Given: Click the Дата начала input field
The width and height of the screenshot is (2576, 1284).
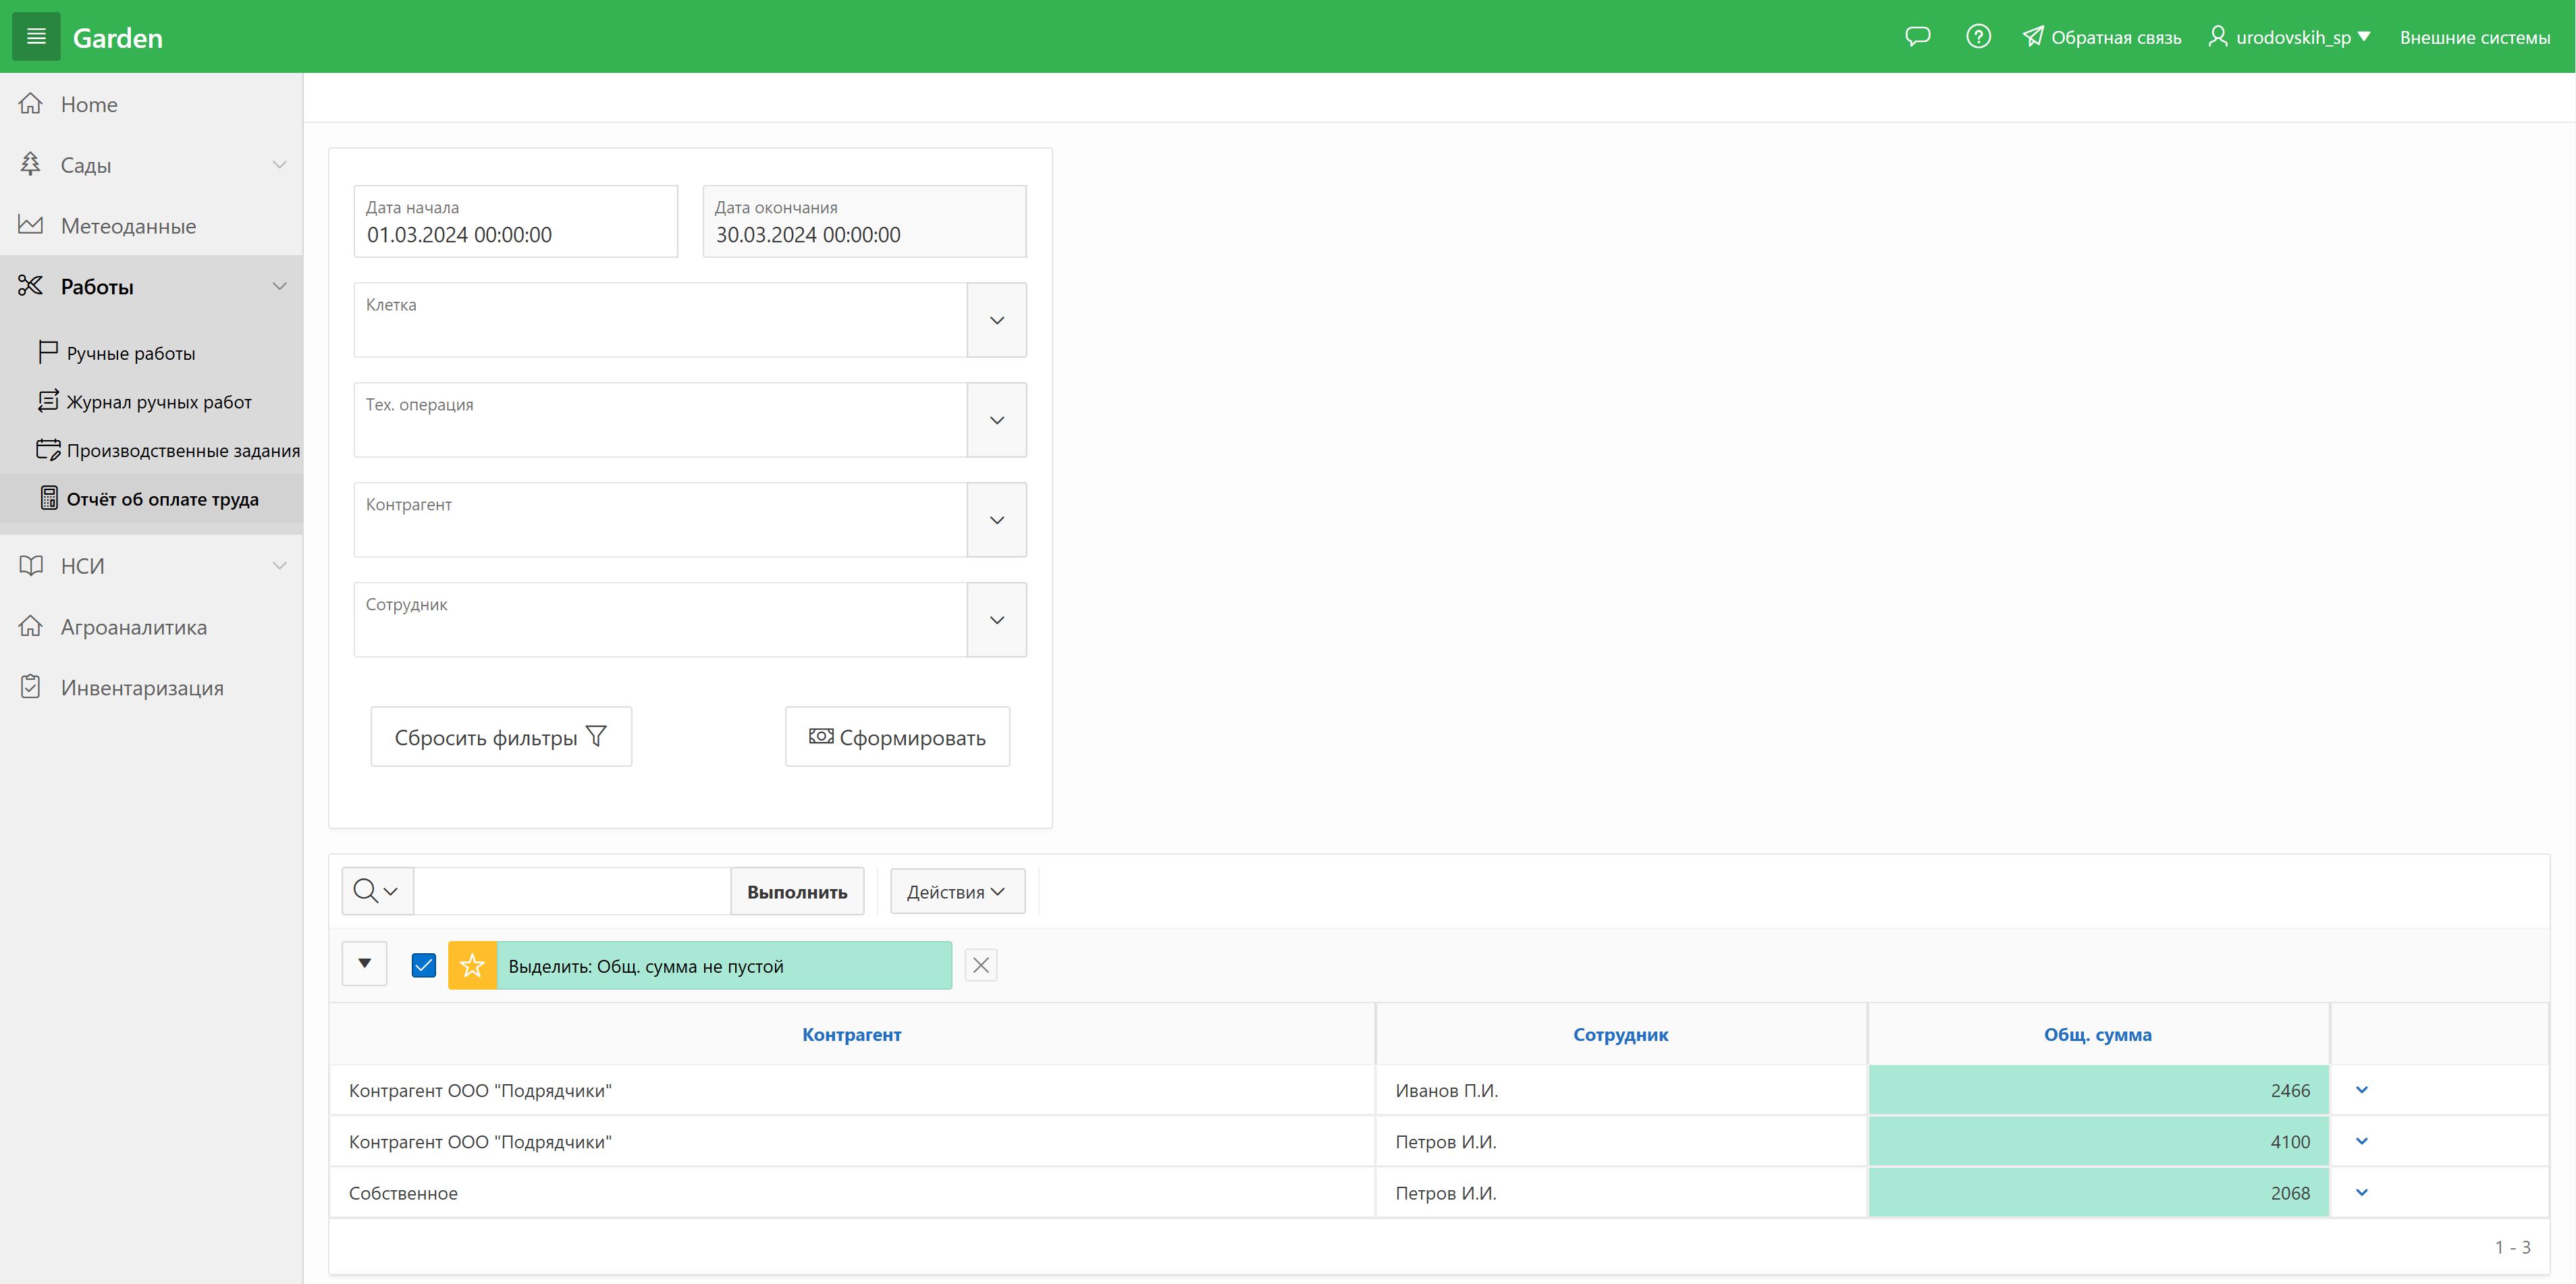Looking at the screenshot, I should click(x=515, y=234).
